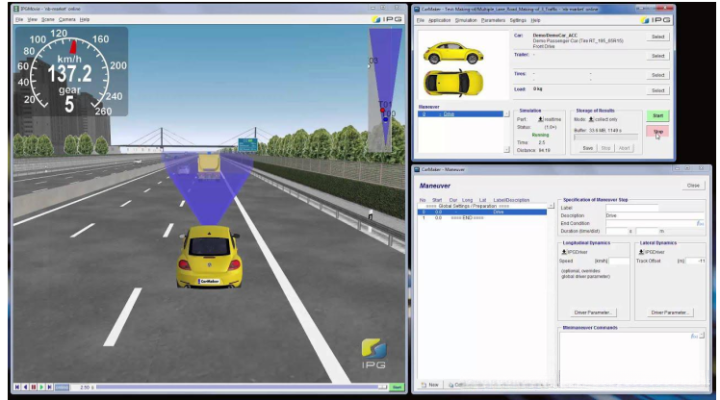Select the Drive row in CarMaker Maneuver list
This screenshot has width=720, height=400.
click(x=461, y=114)
